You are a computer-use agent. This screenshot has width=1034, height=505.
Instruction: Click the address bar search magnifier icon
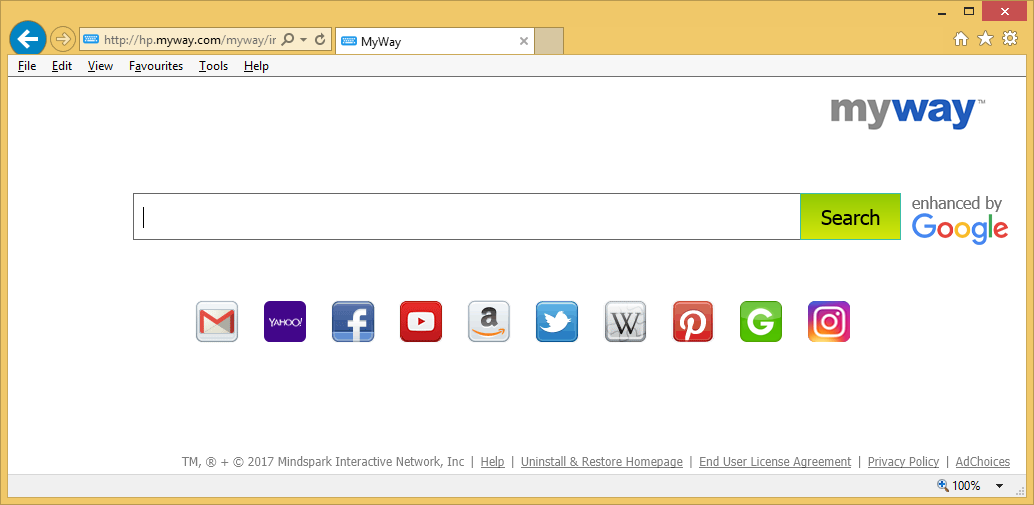tap(288, 40)
